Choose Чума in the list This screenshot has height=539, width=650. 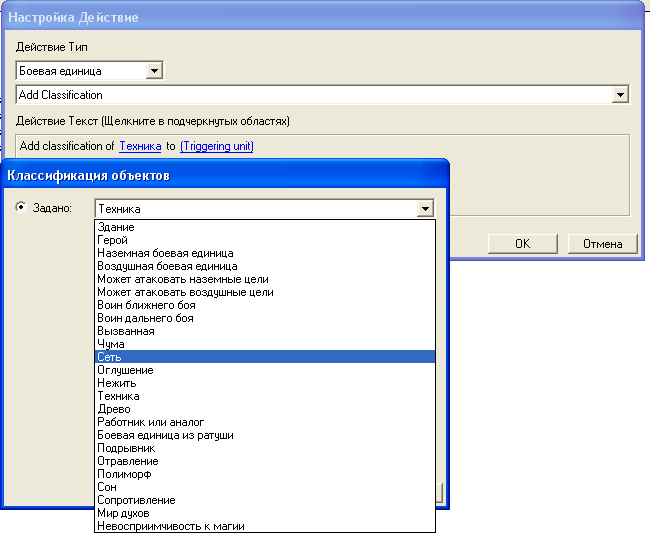pyautogui.click(x=265, y=344)
